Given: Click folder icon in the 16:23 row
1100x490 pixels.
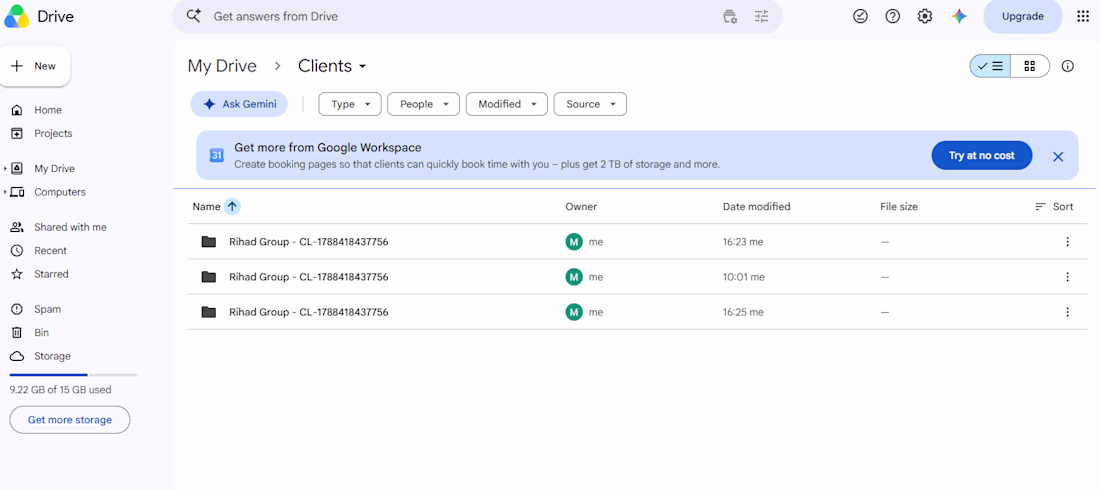Looking at the screenshot, I should point(208,241).
